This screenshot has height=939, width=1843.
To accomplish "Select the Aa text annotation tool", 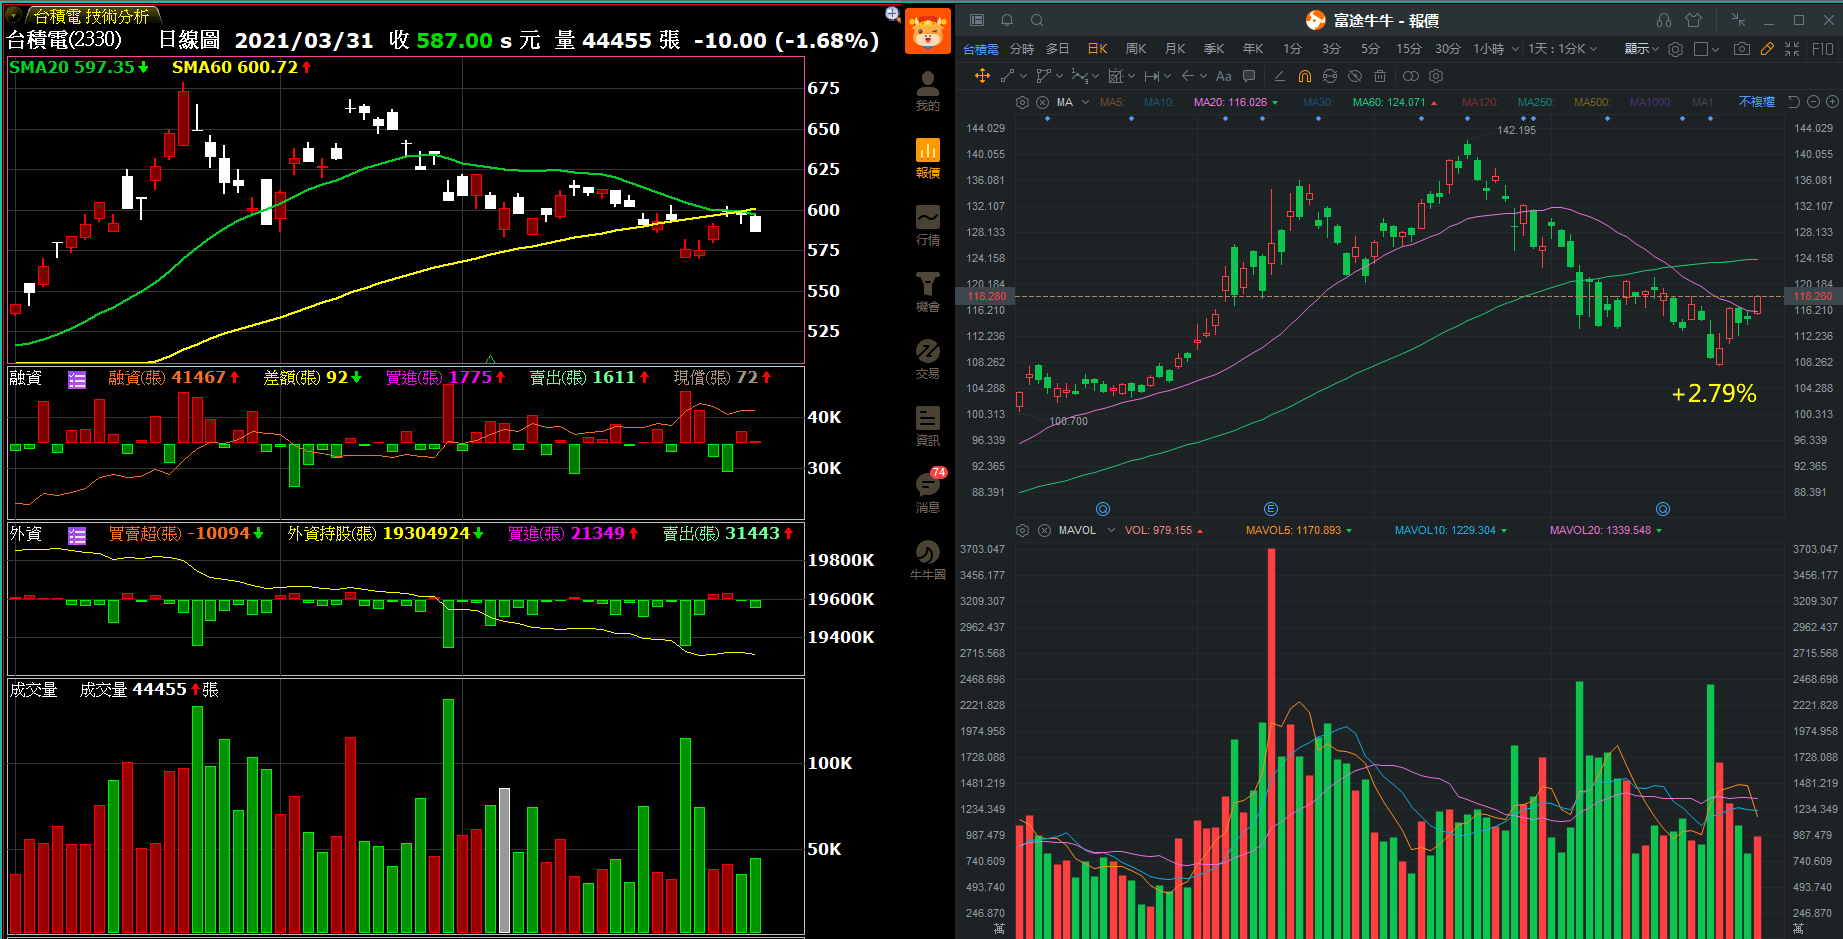I will pos(1224,76).
